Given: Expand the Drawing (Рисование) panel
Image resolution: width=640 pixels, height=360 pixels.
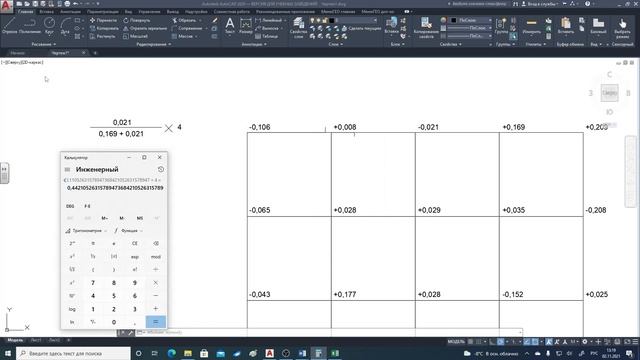Looking at the screenshot, I should pyautogui.click(x=44, y=44).
